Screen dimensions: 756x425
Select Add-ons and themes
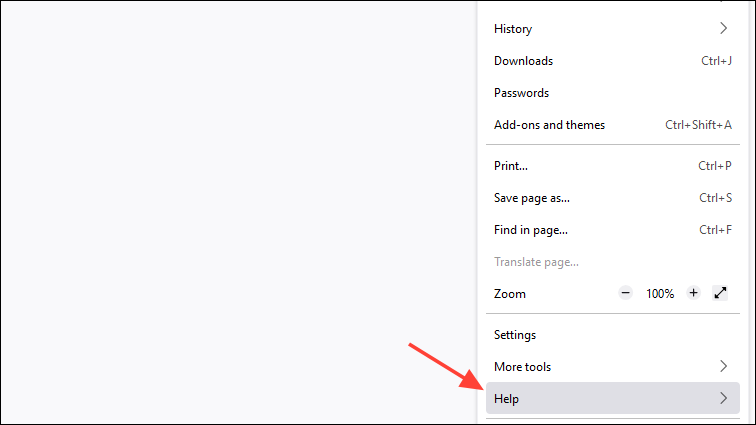[x=549, y=125]
